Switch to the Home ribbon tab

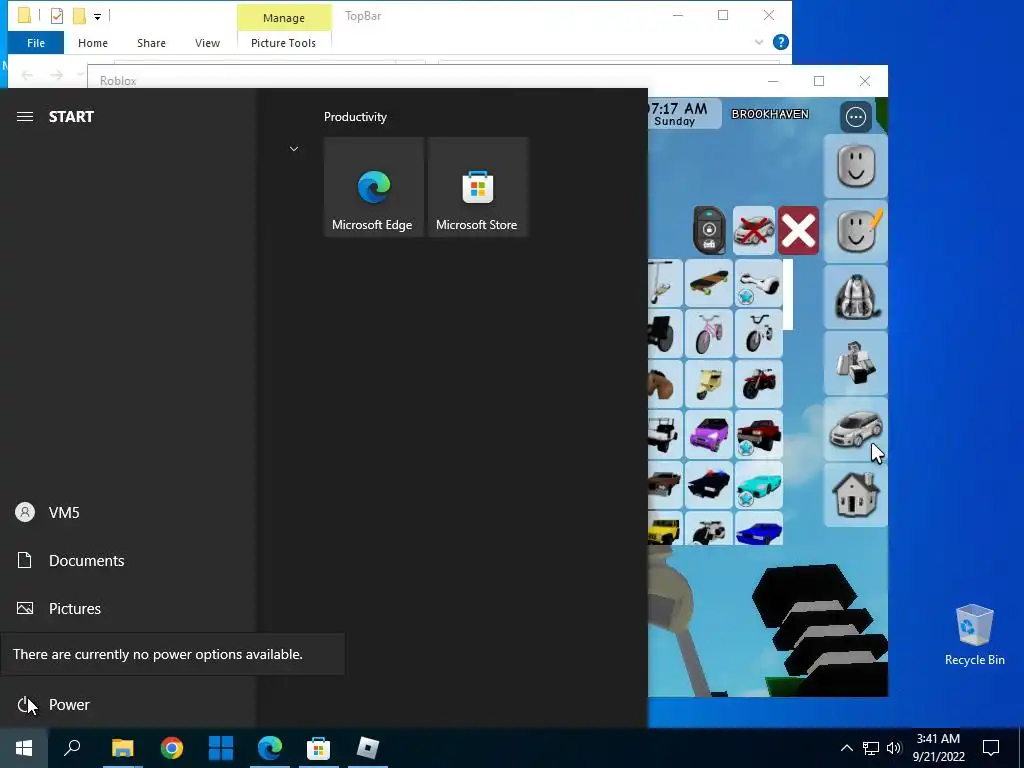tap(93, 43)
